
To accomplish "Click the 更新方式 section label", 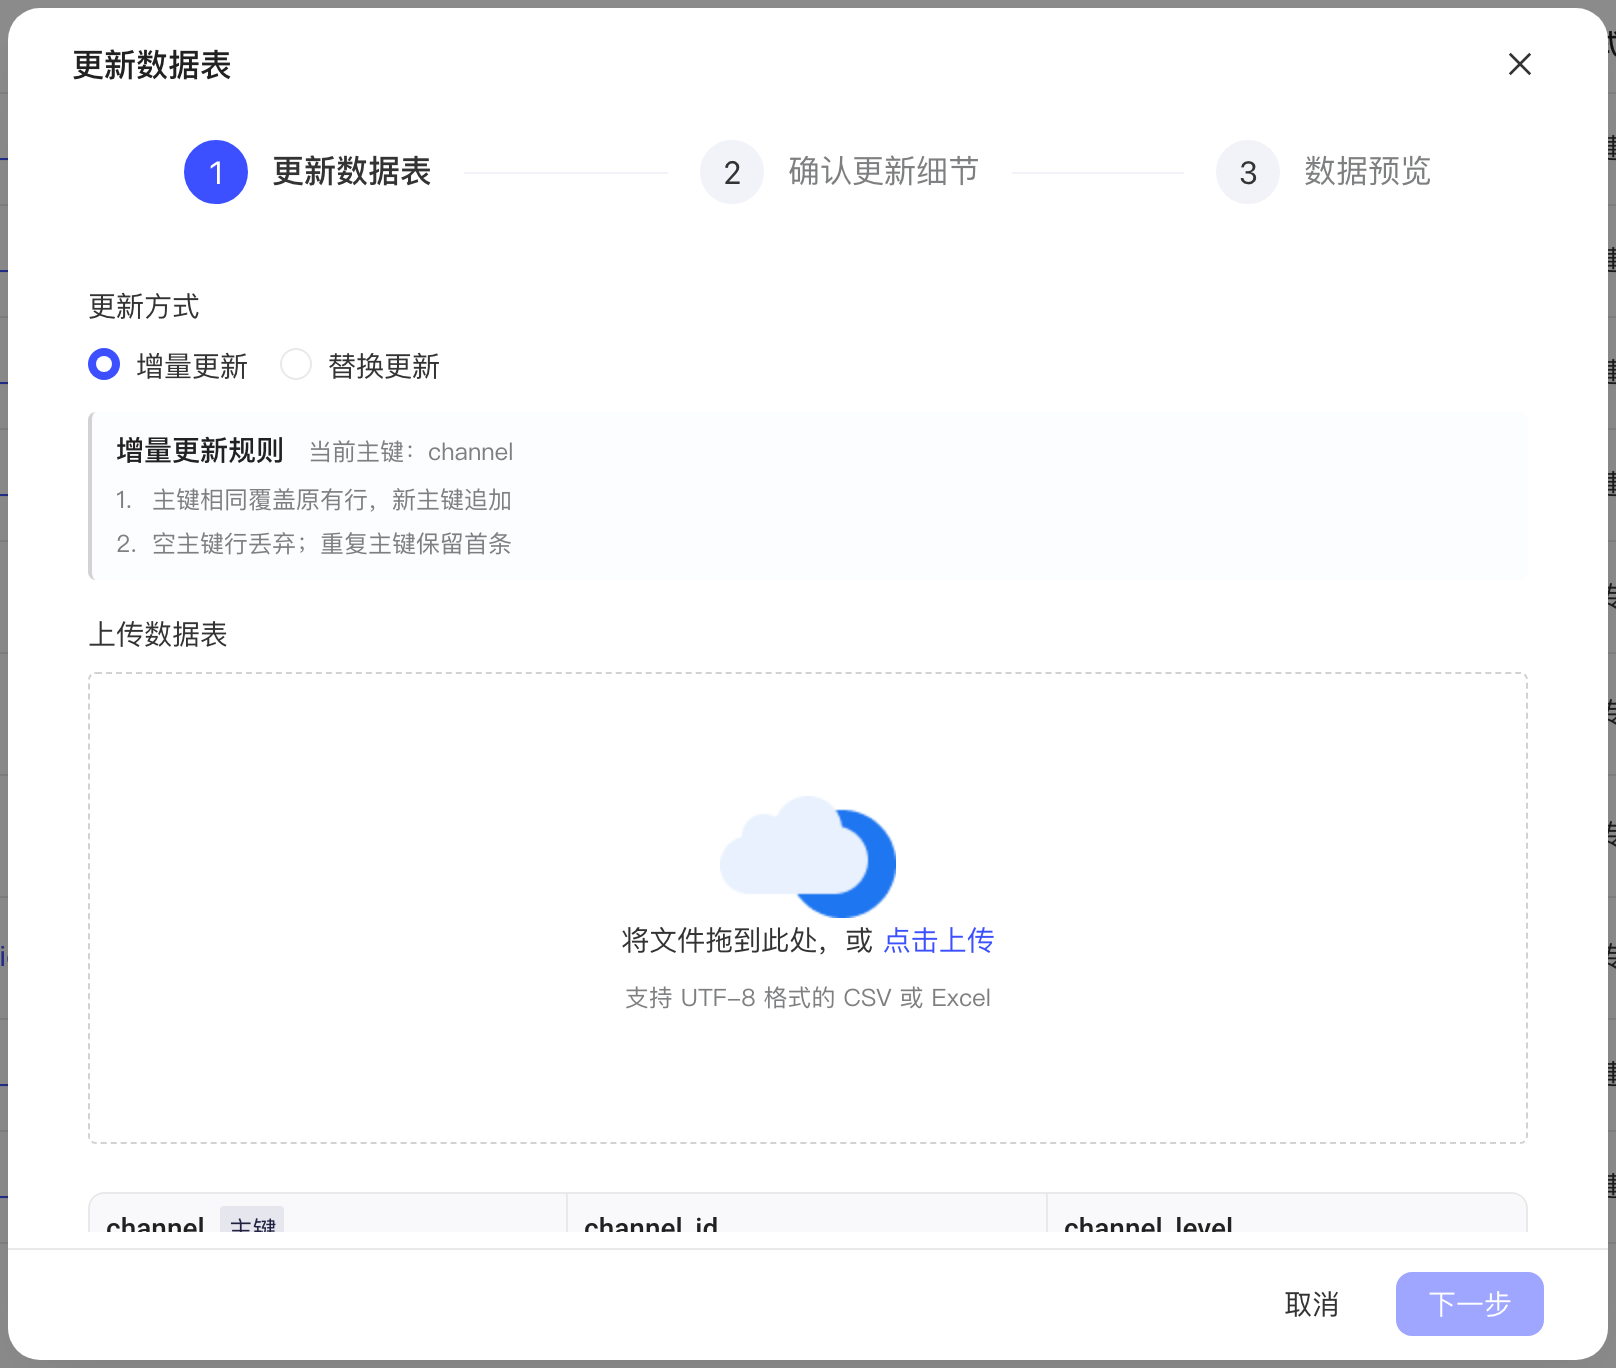I will click(x=144, y=306).
